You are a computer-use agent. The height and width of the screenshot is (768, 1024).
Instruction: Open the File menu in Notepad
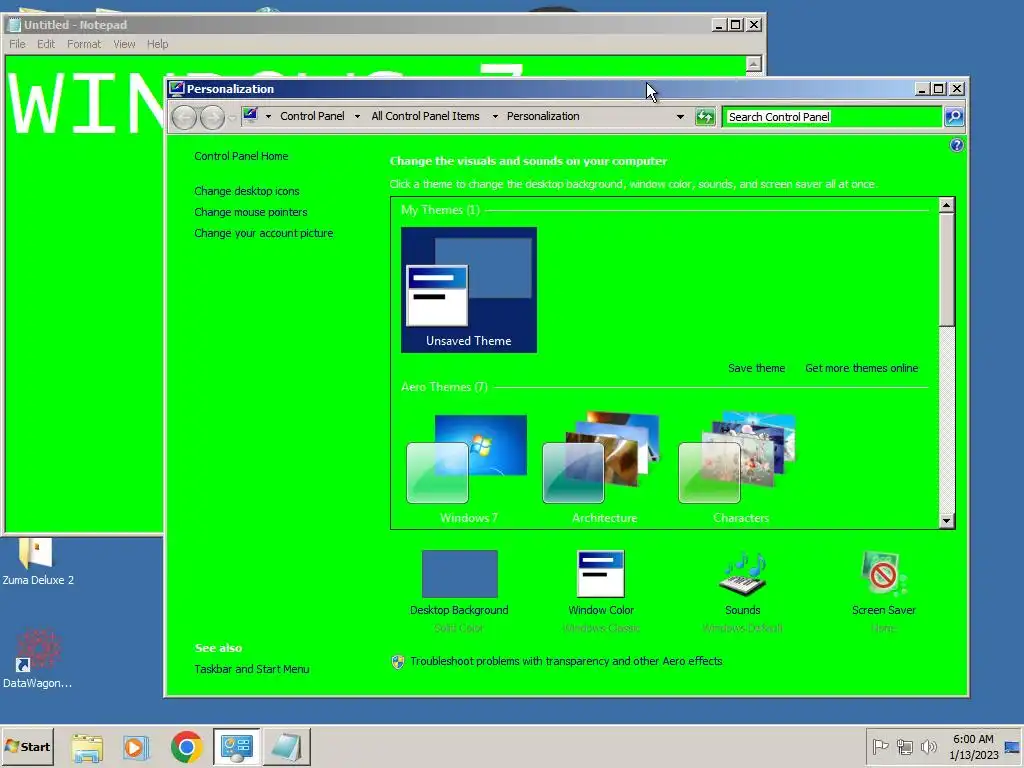pyautogui.click(x=18, y=44)
